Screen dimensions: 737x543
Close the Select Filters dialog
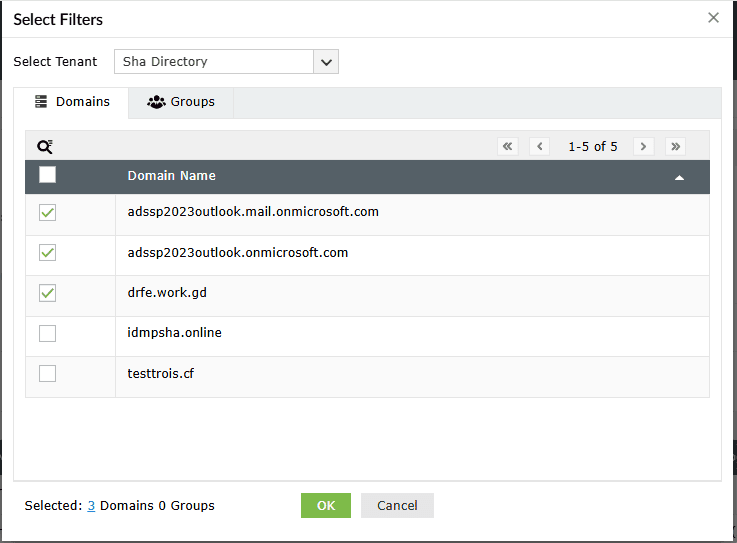[x=713, y=18]
